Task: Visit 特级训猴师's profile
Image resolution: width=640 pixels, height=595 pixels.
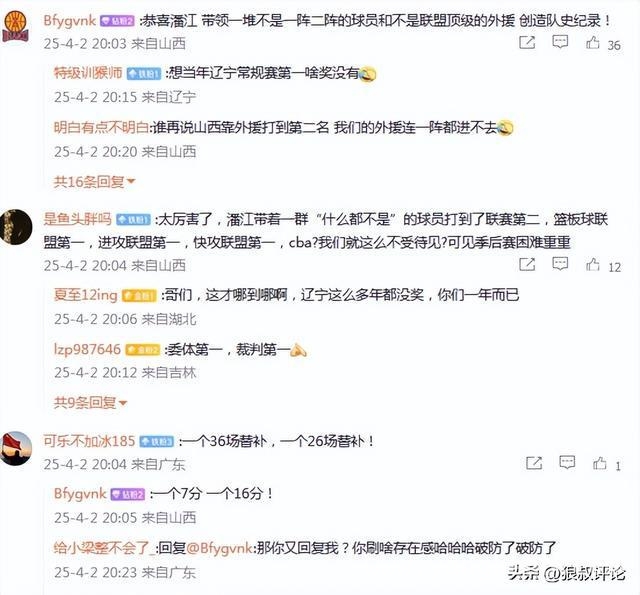Action: tap(88, 73)
